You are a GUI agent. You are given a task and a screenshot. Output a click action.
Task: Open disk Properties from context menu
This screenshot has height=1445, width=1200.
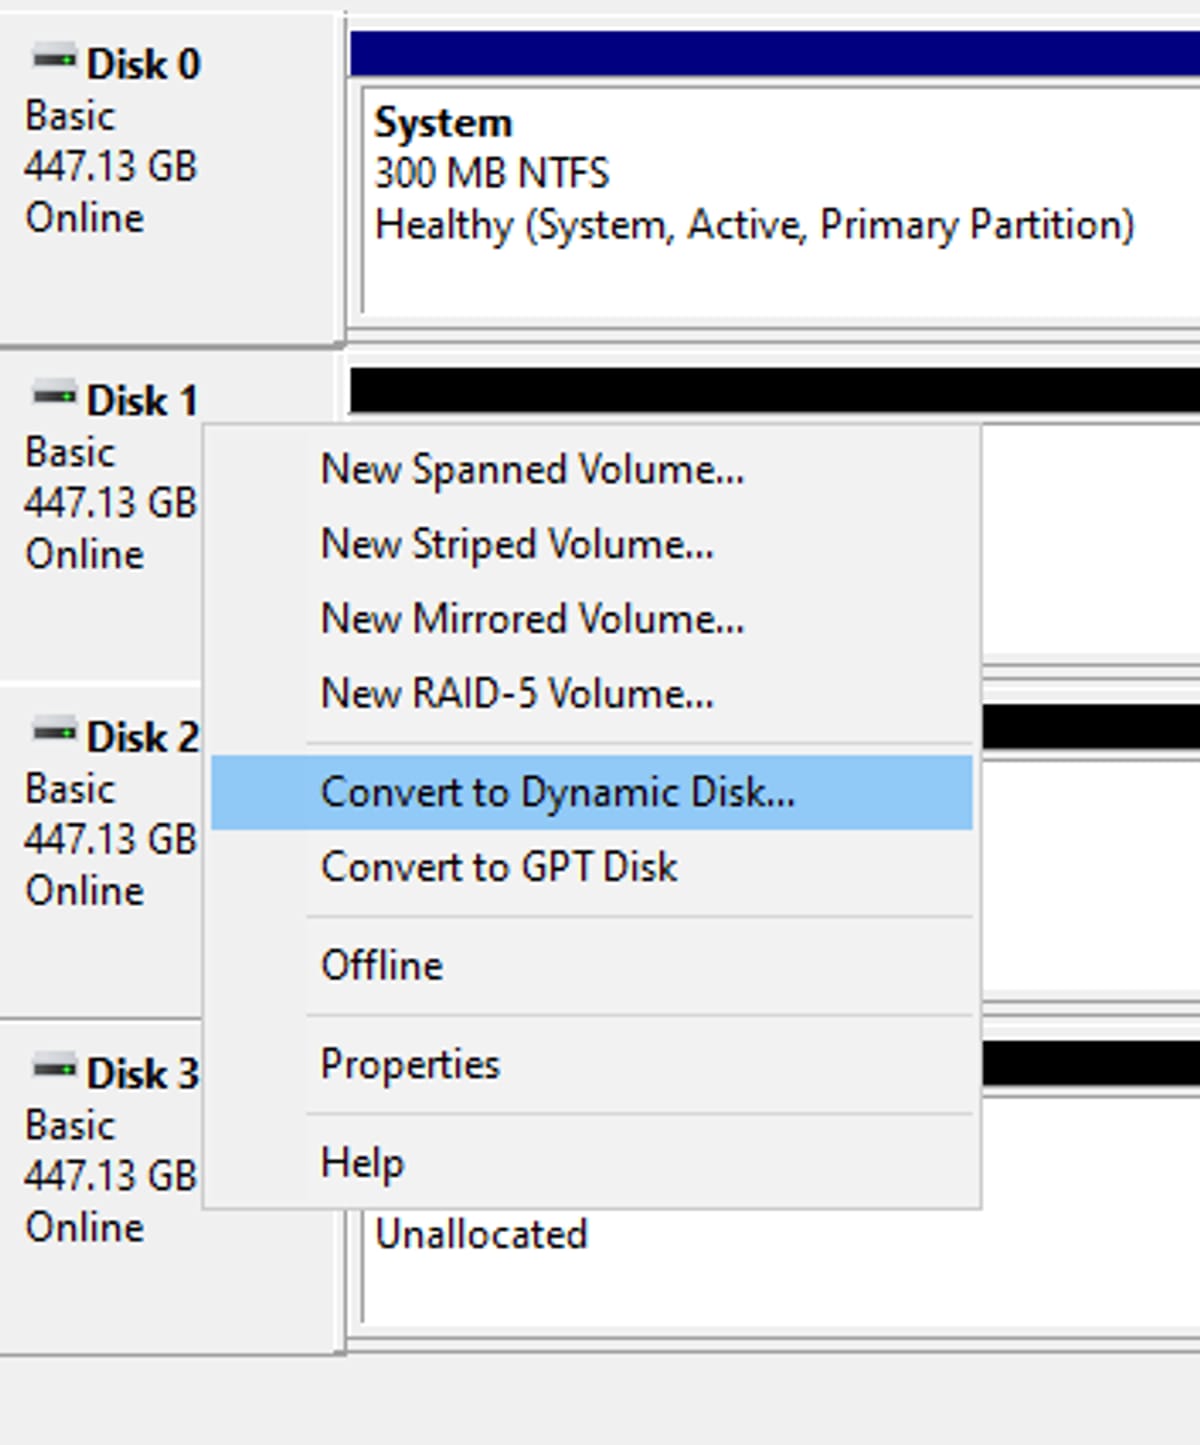410,1065
